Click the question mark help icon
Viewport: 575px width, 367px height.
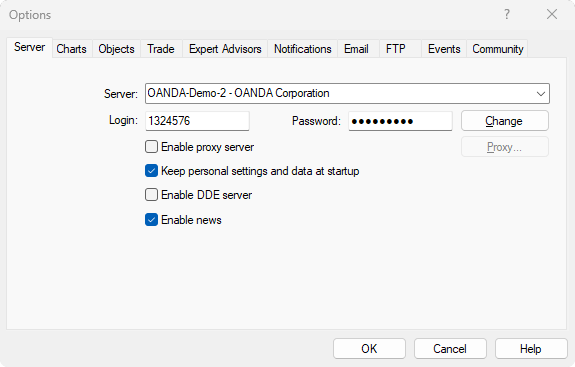click(x=507, y=14)
